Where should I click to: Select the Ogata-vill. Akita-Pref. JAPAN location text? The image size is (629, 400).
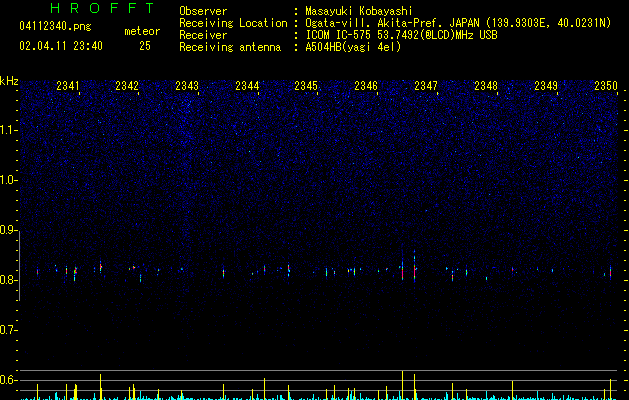458,23
